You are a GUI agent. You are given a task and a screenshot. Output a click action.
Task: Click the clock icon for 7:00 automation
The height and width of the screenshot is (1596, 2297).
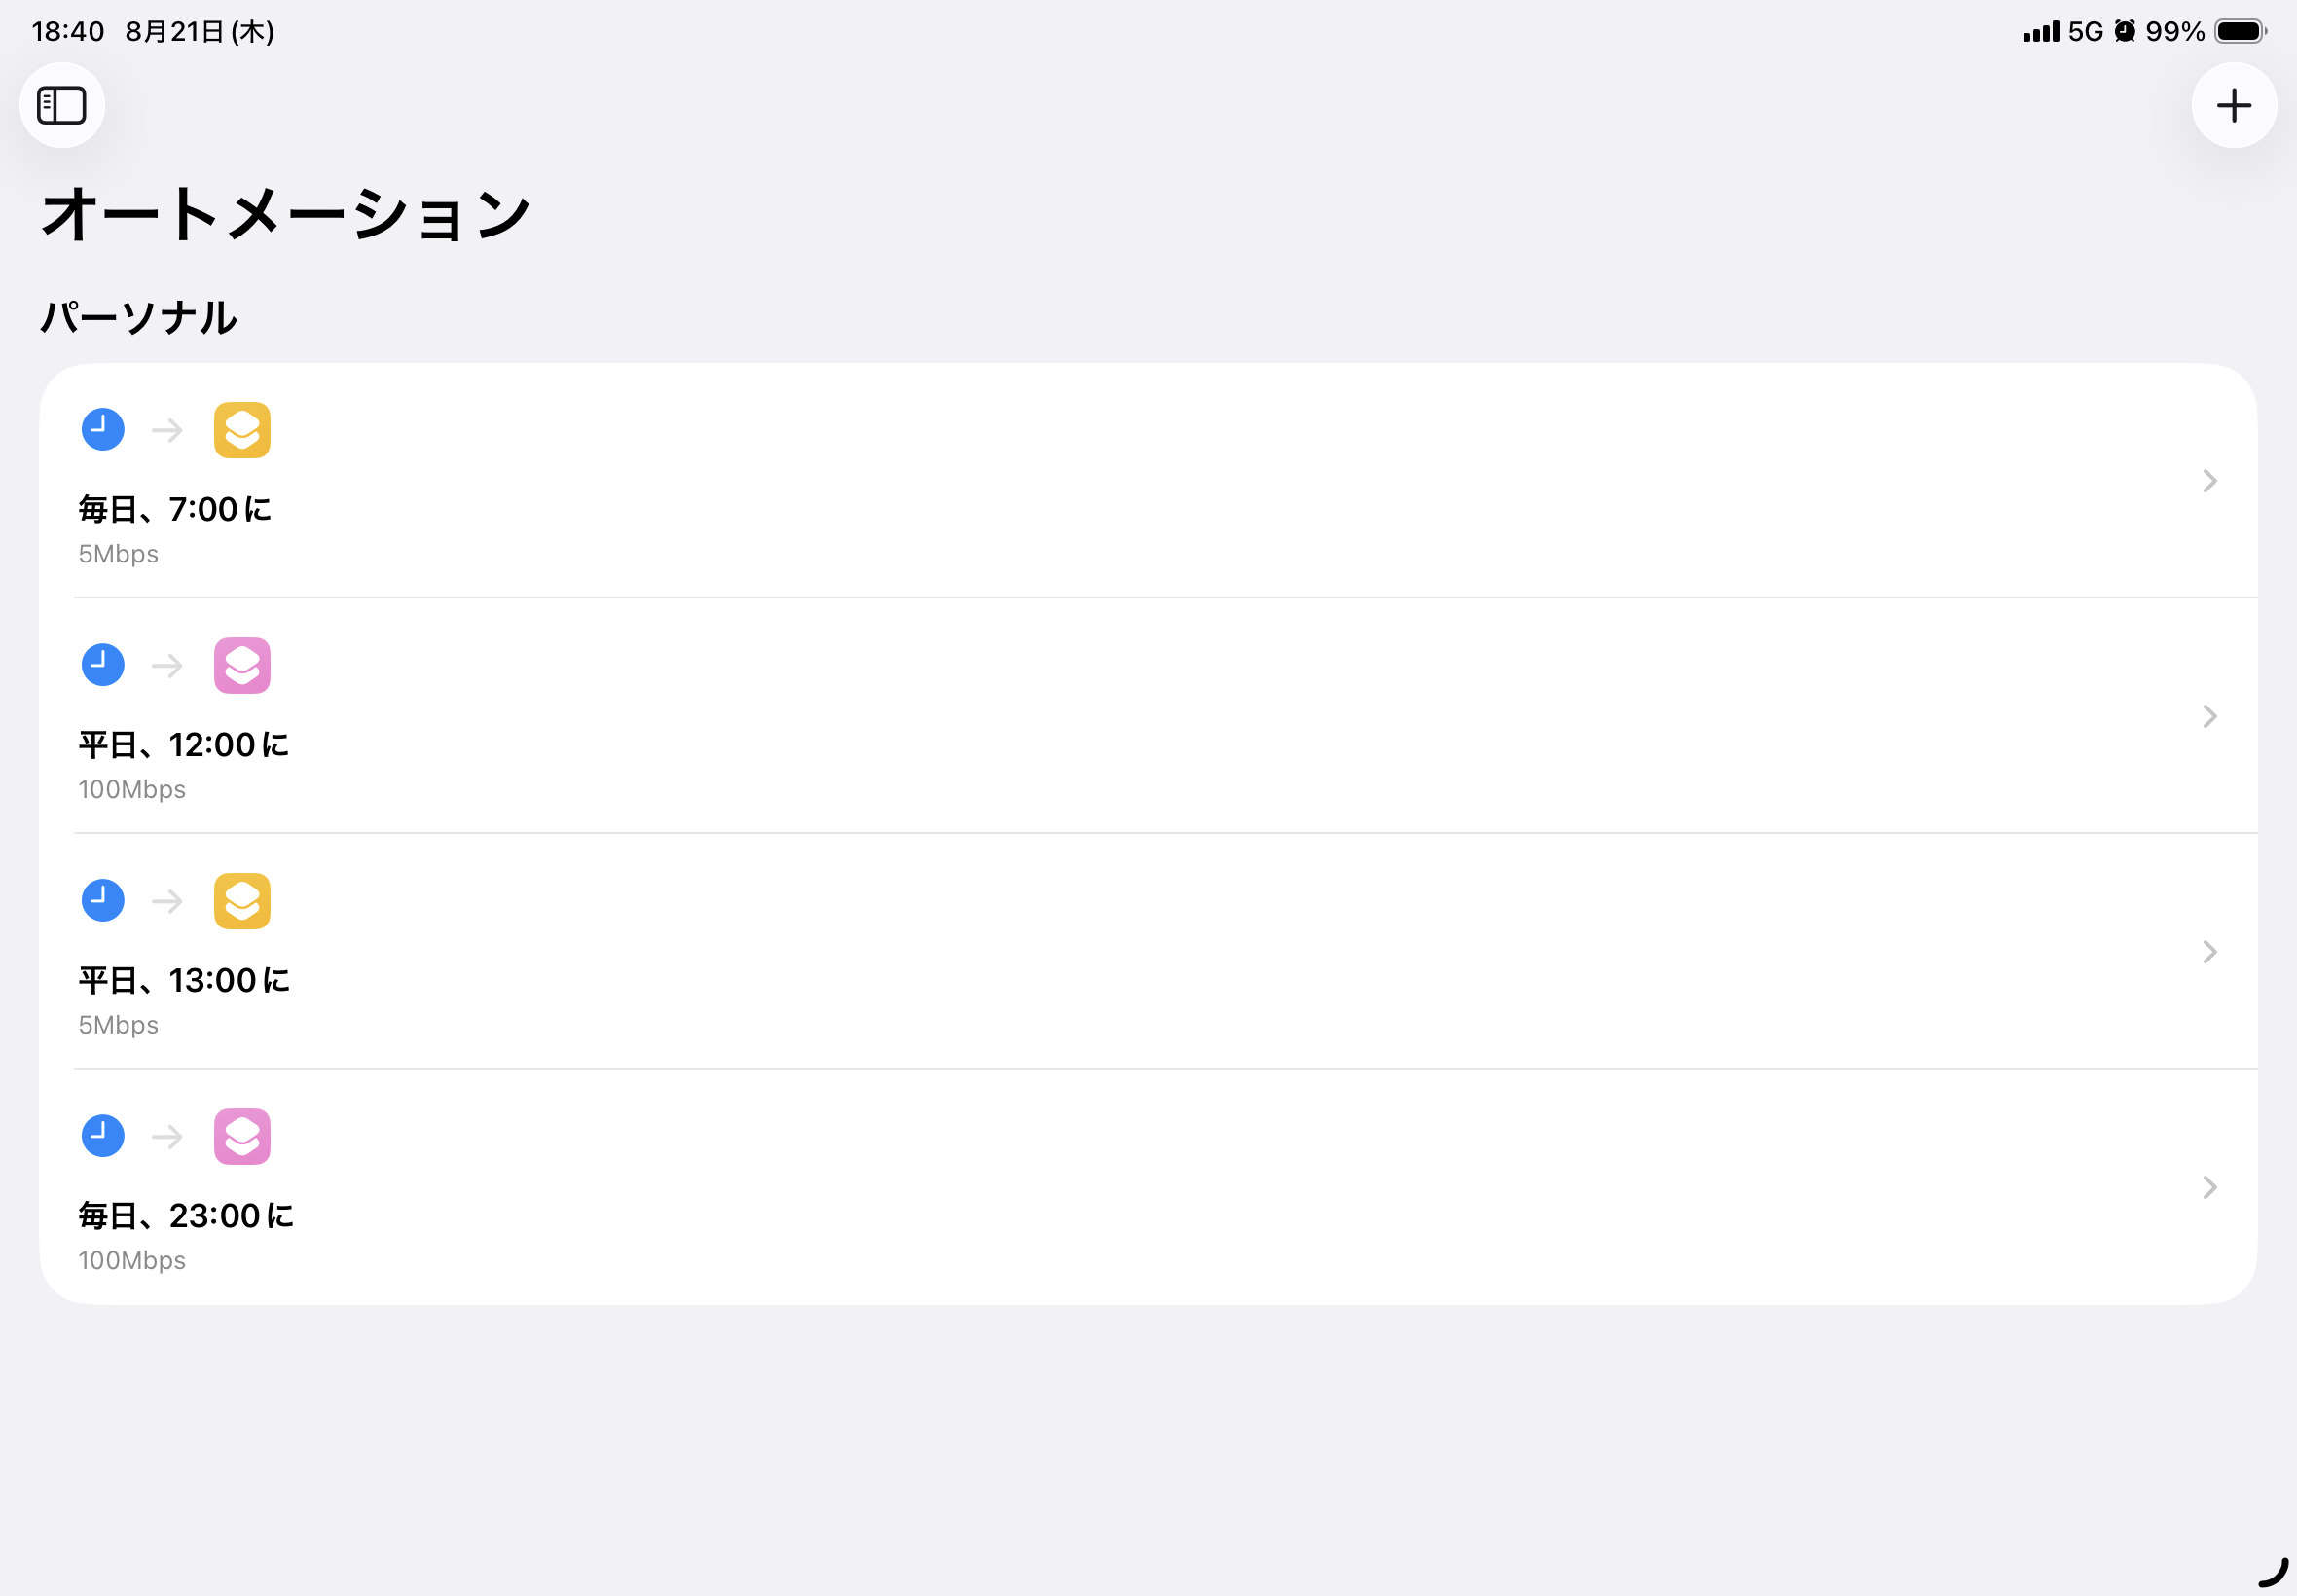coord(103,430)
